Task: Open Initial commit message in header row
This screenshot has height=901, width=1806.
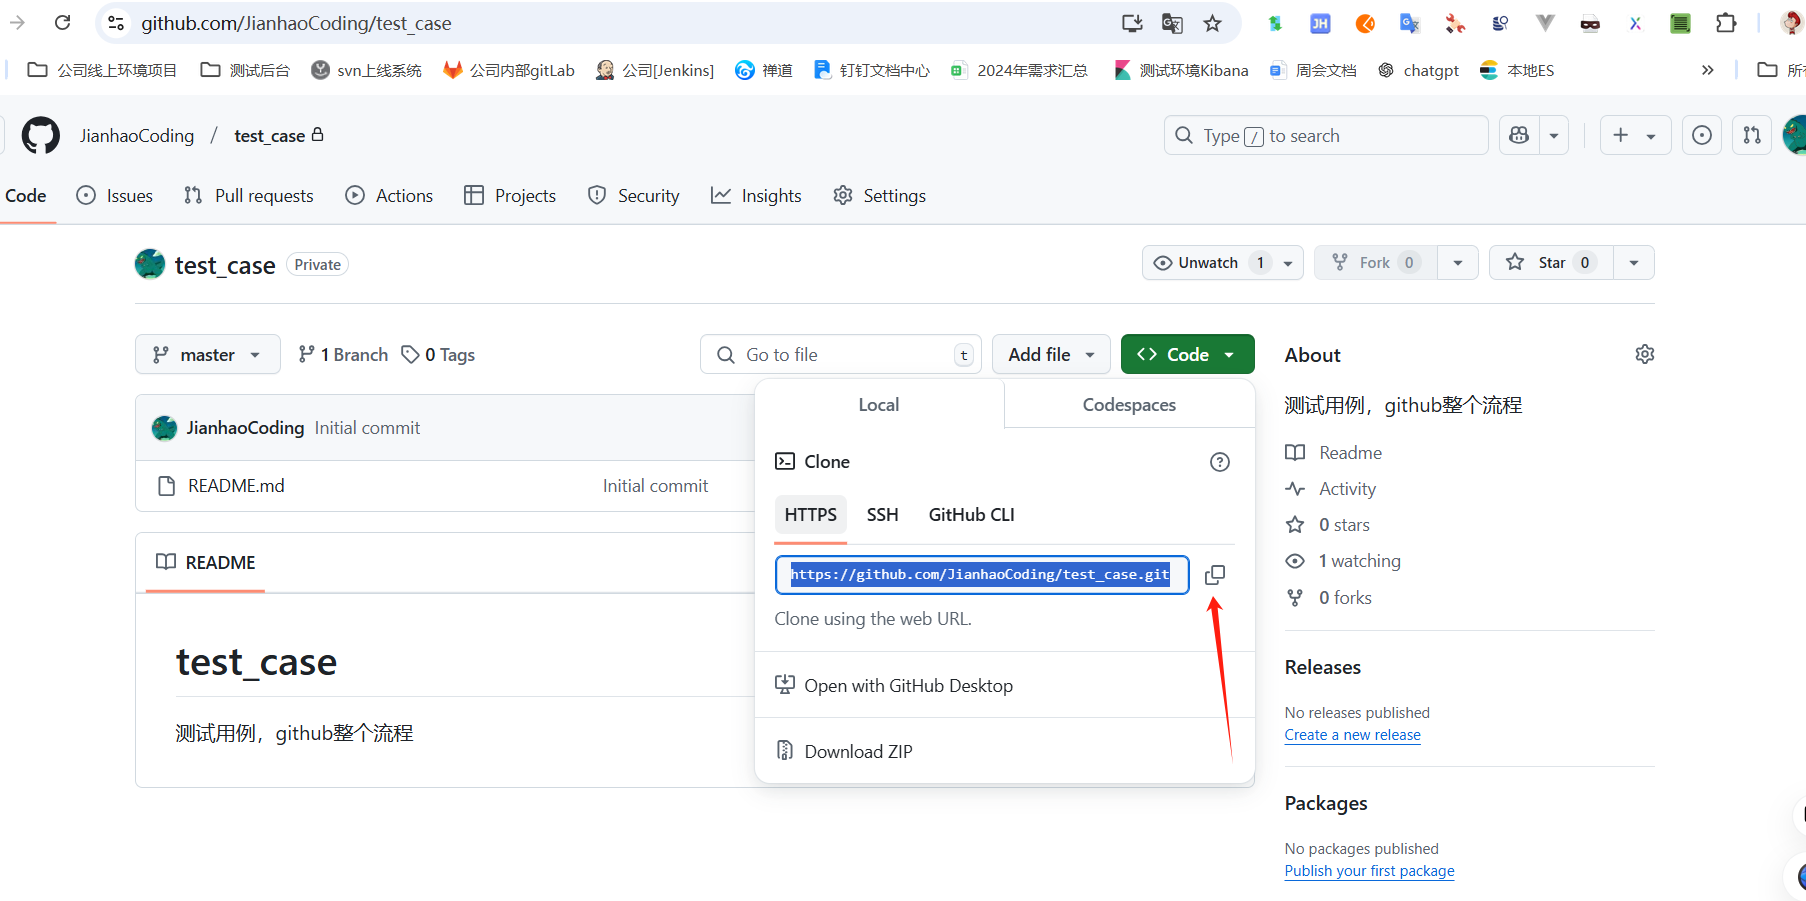Action: pos(367,428)
